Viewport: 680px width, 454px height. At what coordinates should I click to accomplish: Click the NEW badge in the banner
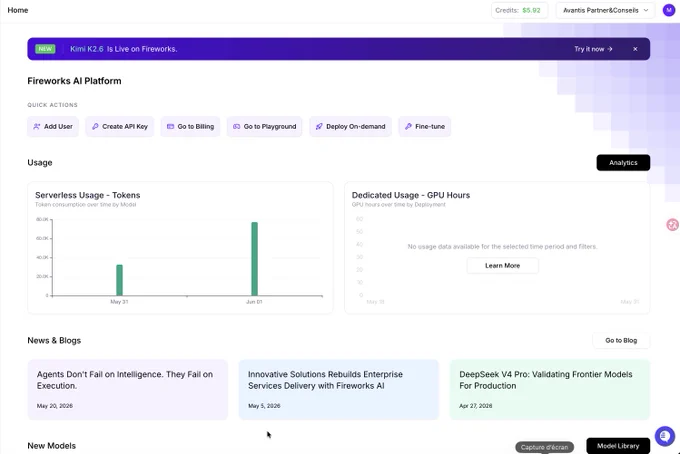(x=45, y=49)
